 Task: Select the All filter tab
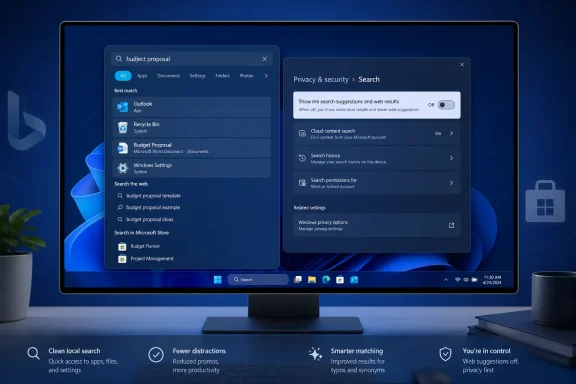[x=123, y=76]
